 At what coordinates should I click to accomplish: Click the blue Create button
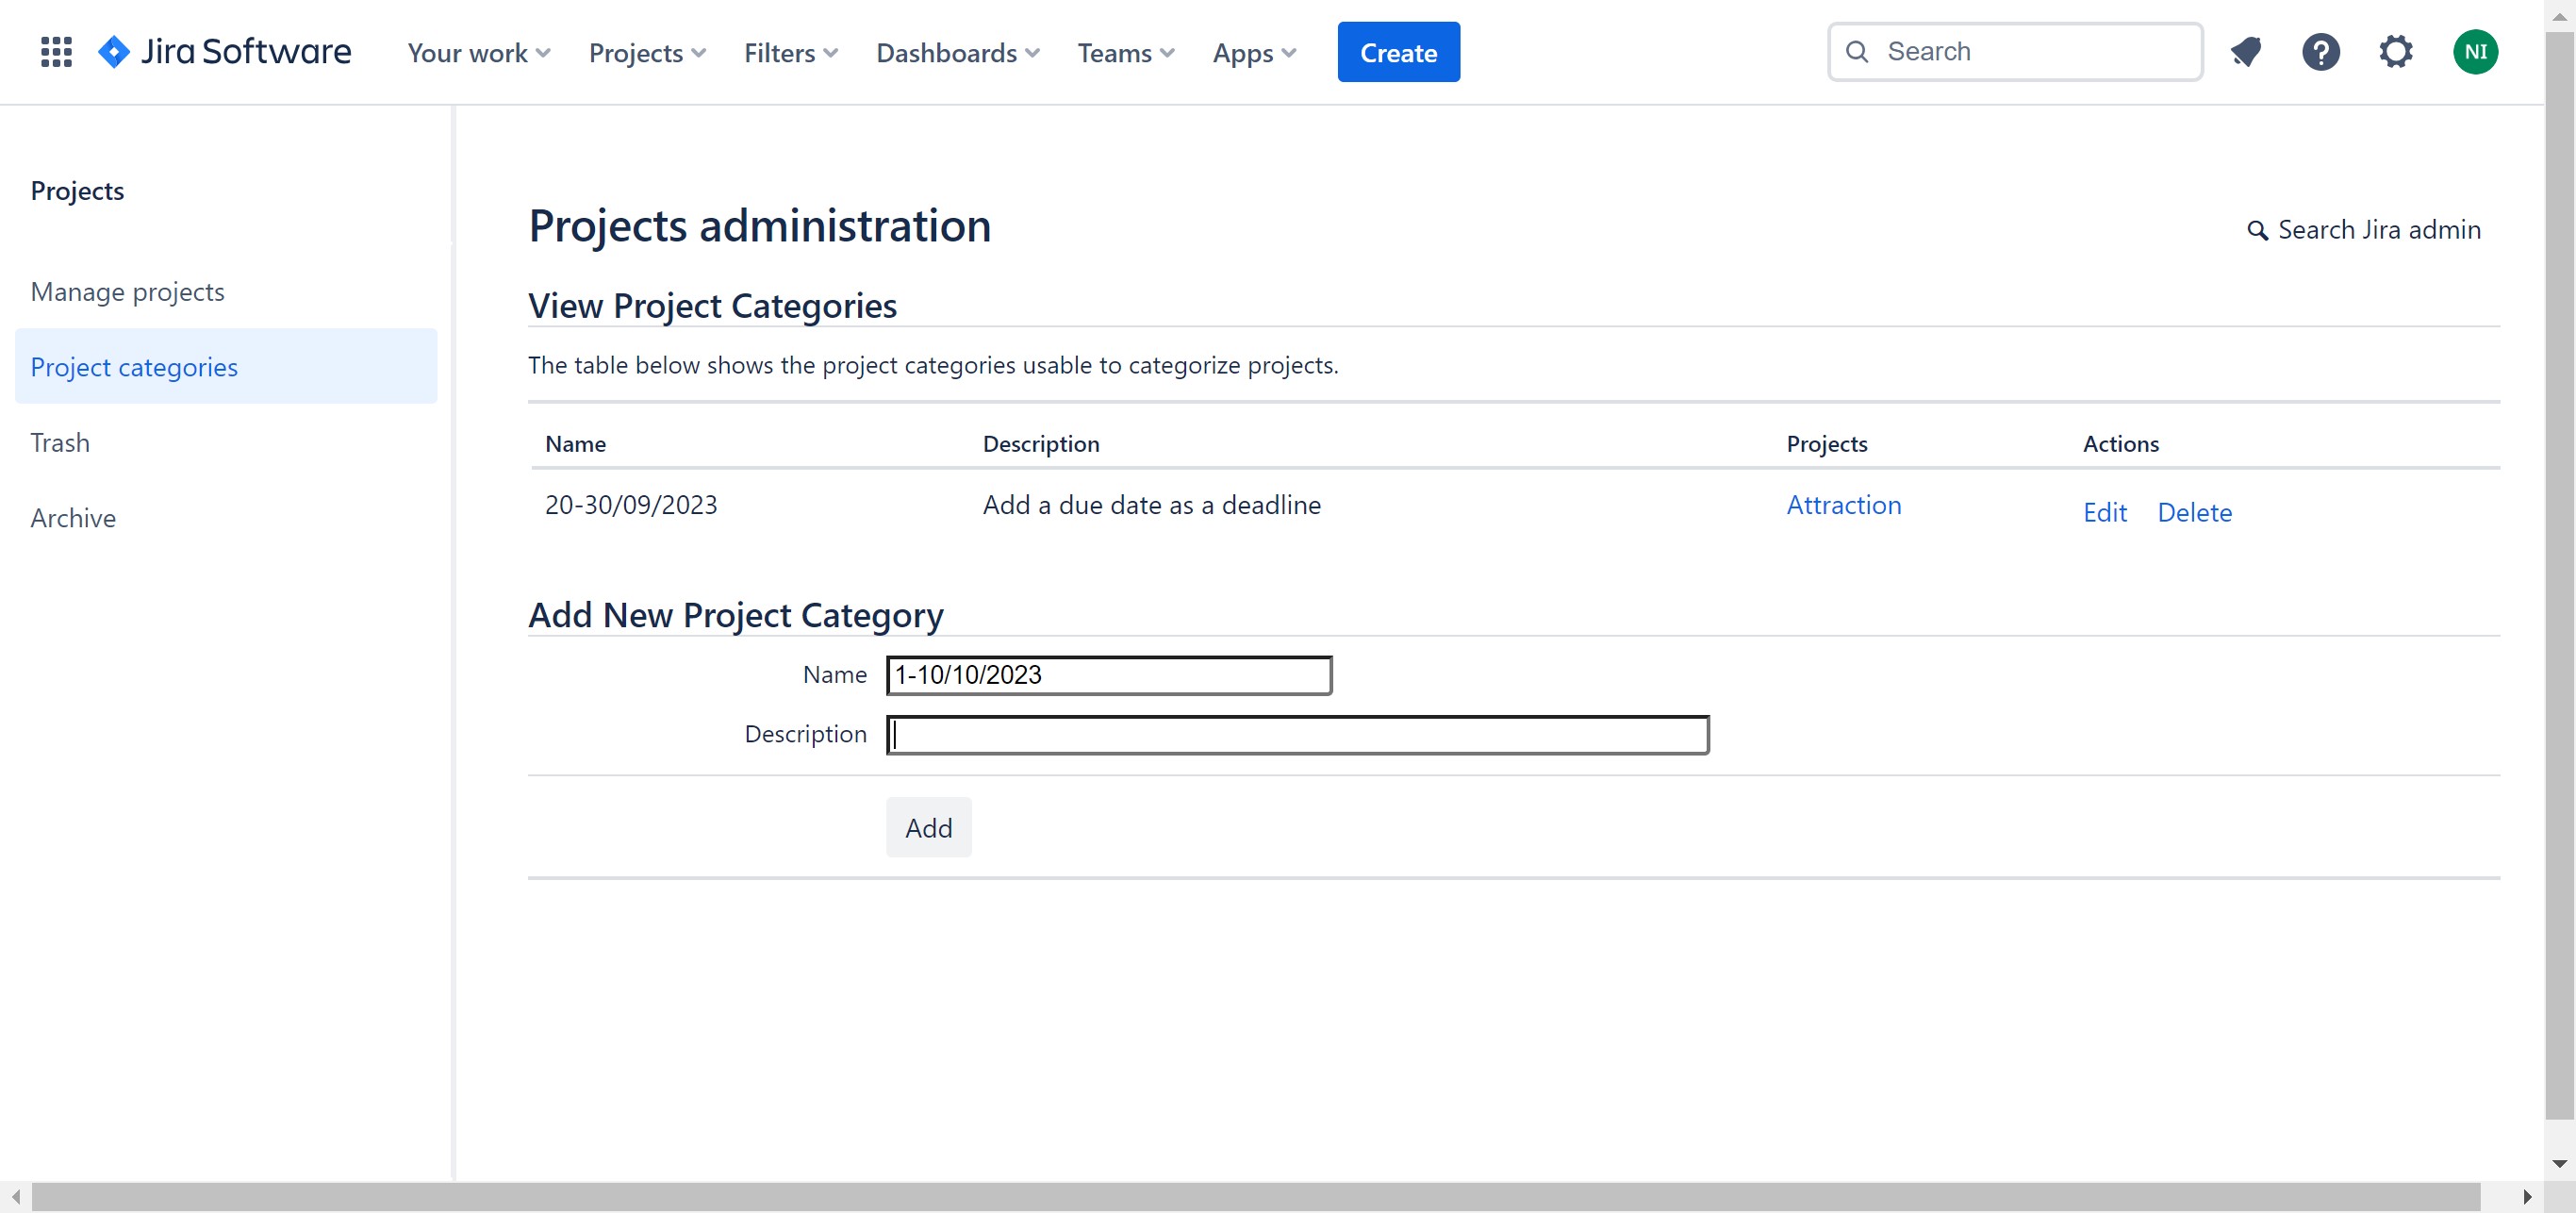(1398, 52)
